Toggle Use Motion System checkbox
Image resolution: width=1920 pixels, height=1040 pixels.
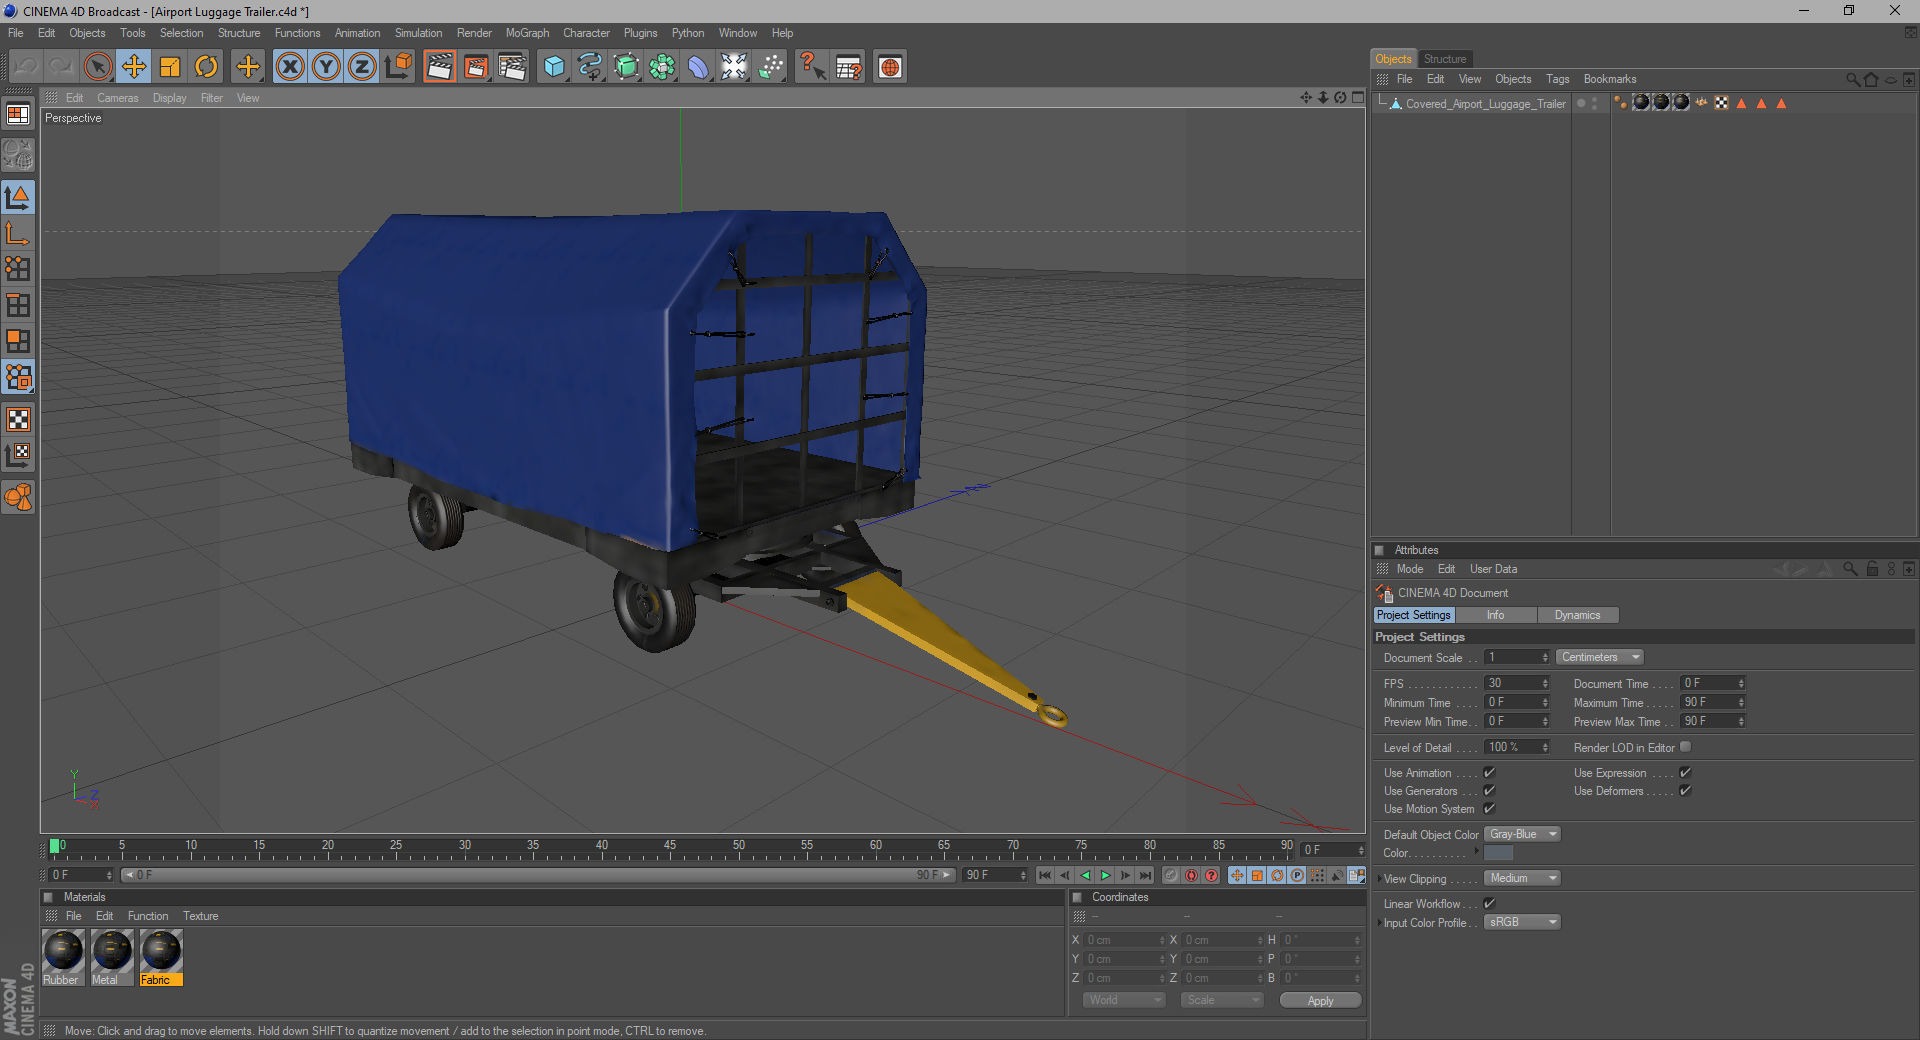(x=1489, y=809)
